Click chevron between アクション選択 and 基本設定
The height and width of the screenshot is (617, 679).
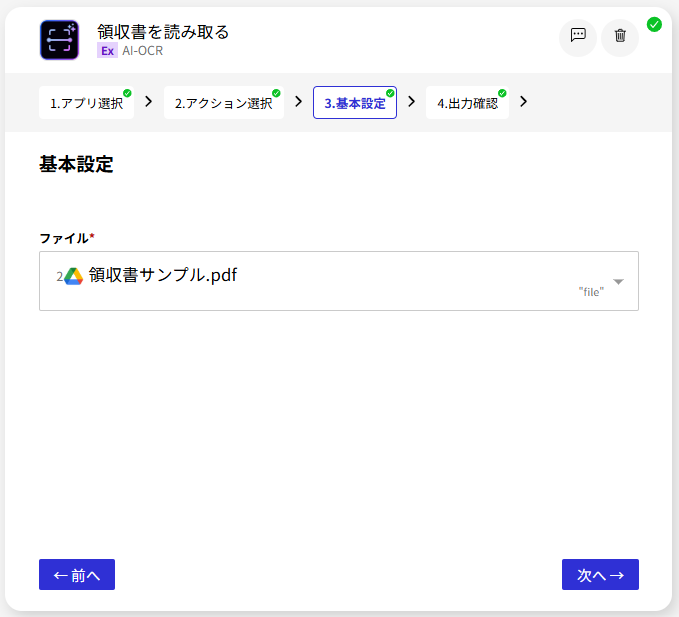298,102
